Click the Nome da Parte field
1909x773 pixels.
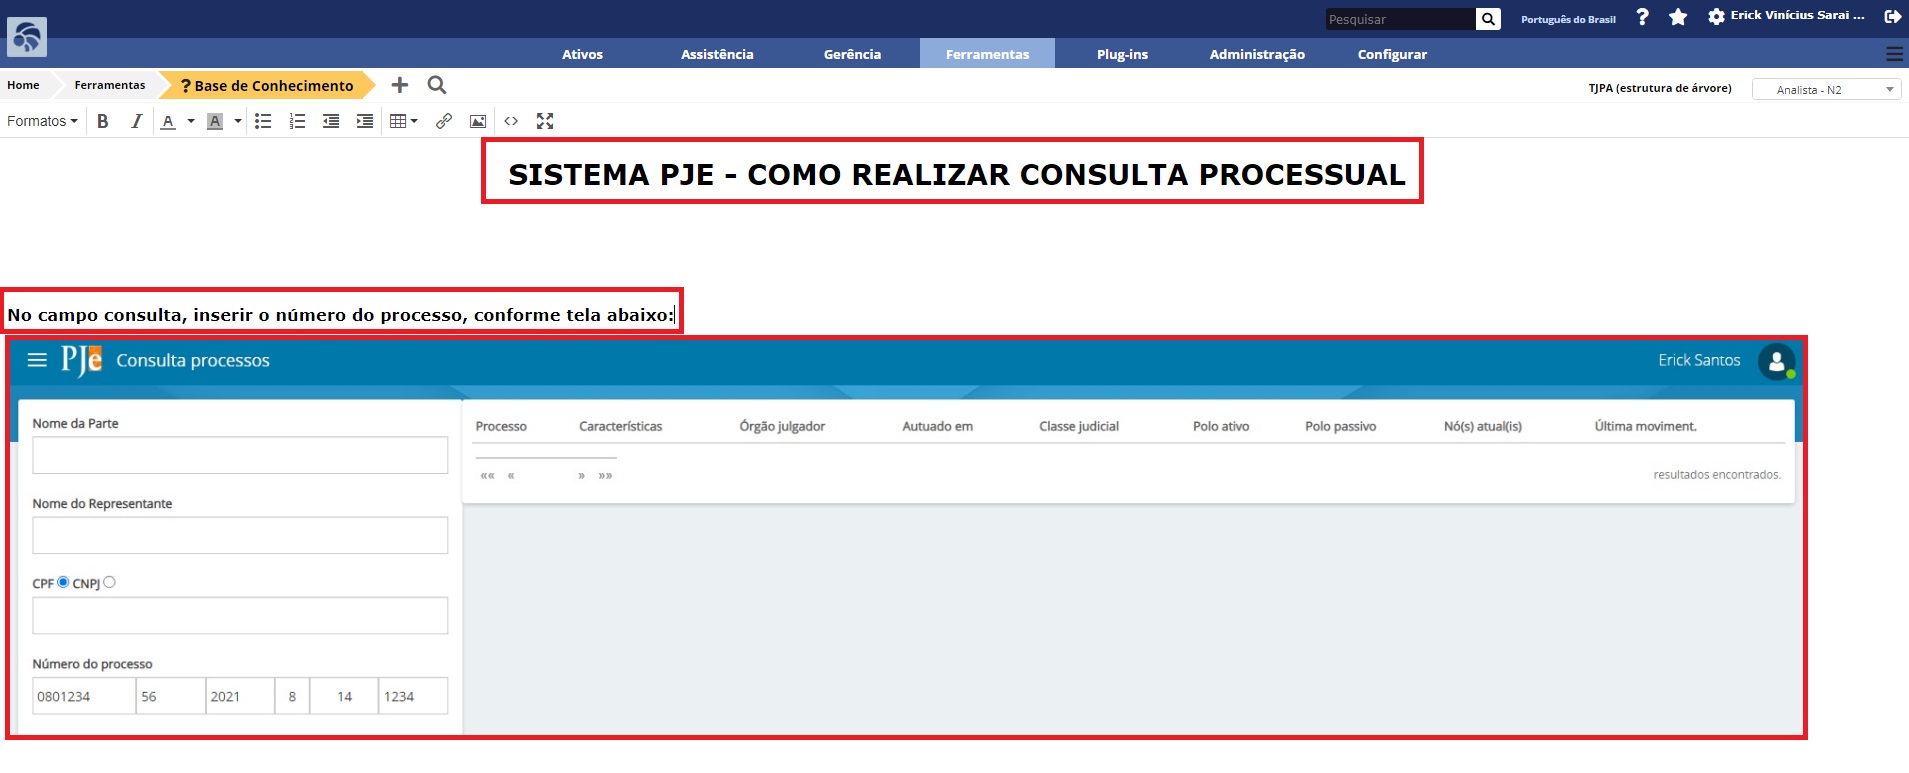tap(240, 455)
